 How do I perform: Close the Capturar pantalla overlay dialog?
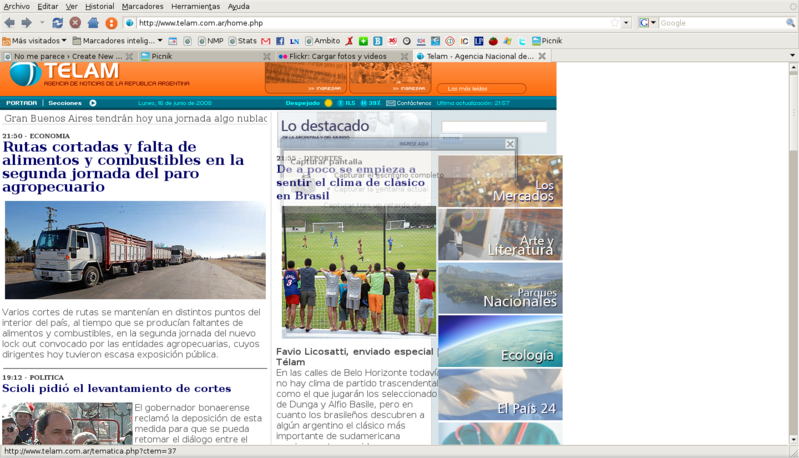tap(510, 144)
